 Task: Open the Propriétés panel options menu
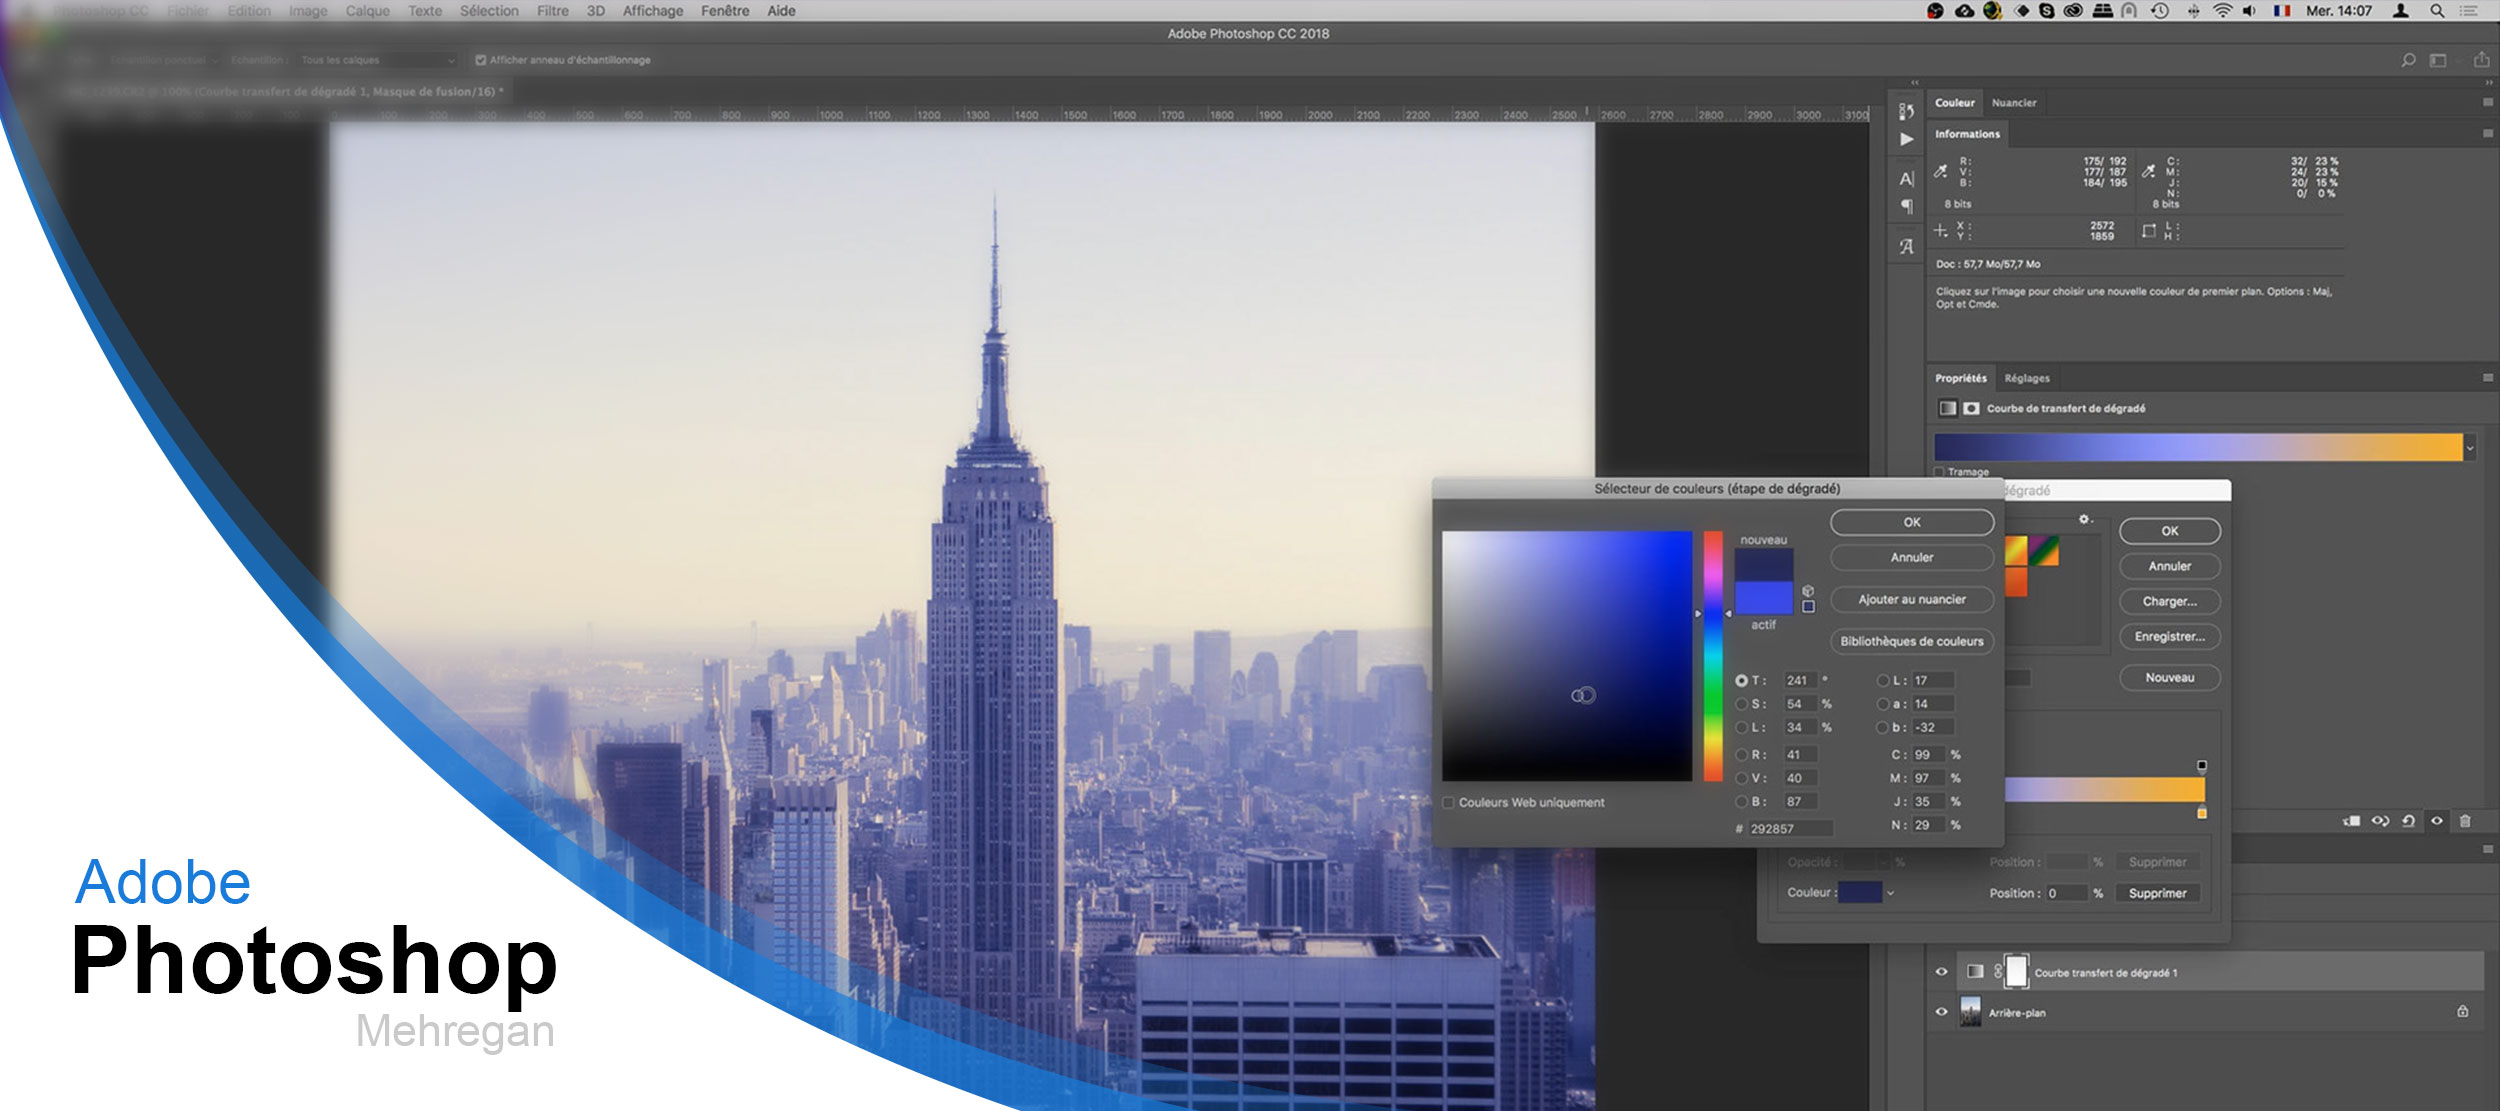[2487, 378]
